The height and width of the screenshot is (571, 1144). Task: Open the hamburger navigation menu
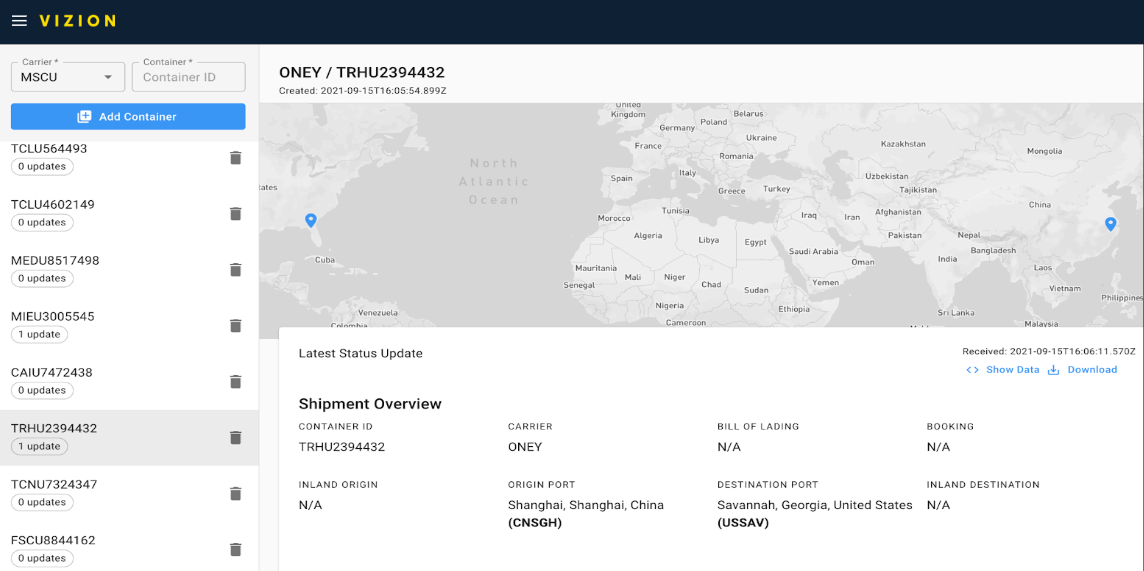point(19,21)
